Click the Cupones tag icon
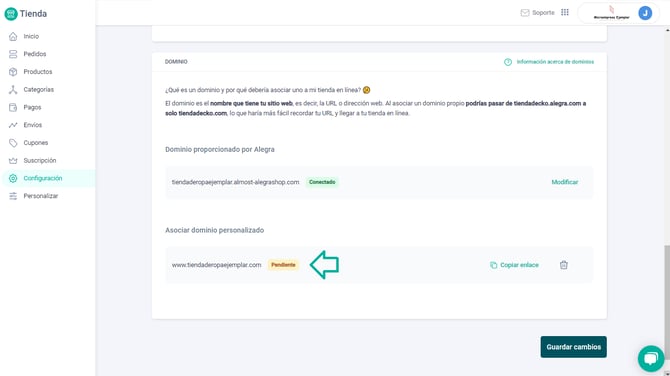 [13, 143]
